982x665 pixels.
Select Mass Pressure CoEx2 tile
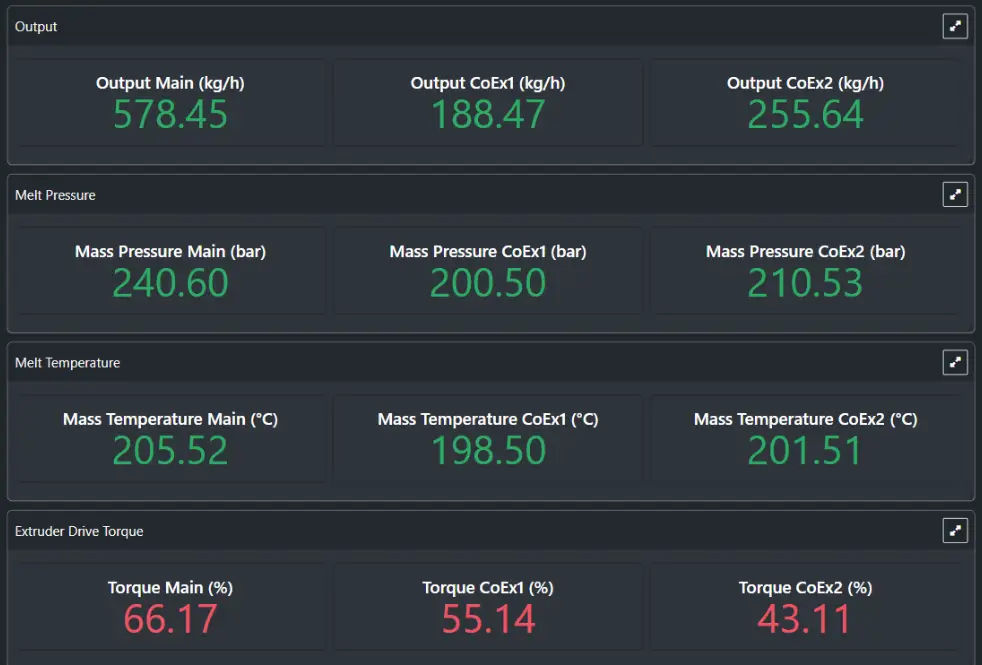pyautogui.click(x=805, y=271)
